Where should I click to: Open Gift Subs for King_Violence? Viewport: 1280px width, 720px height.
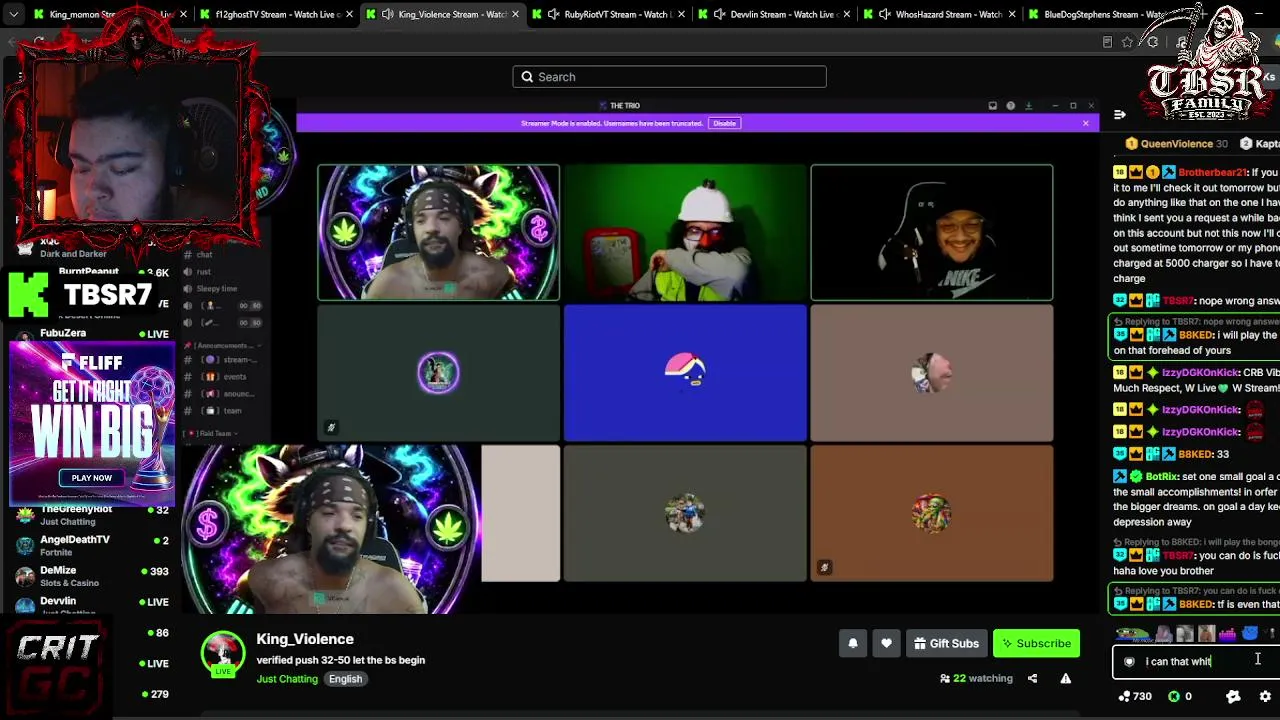pos(946,644)
